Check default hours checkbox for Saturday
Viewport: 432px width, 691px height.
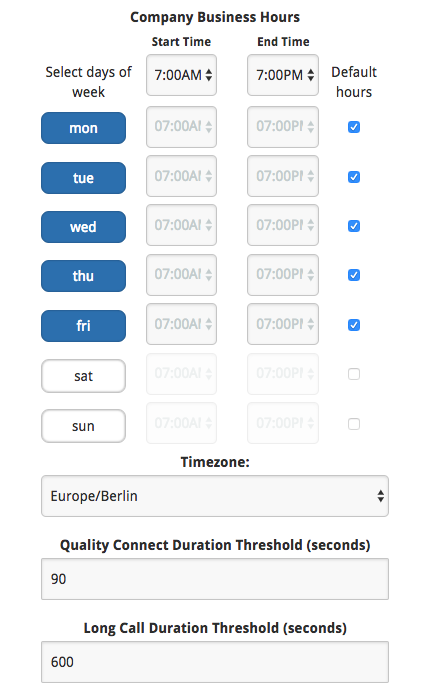tap(354, 374)
